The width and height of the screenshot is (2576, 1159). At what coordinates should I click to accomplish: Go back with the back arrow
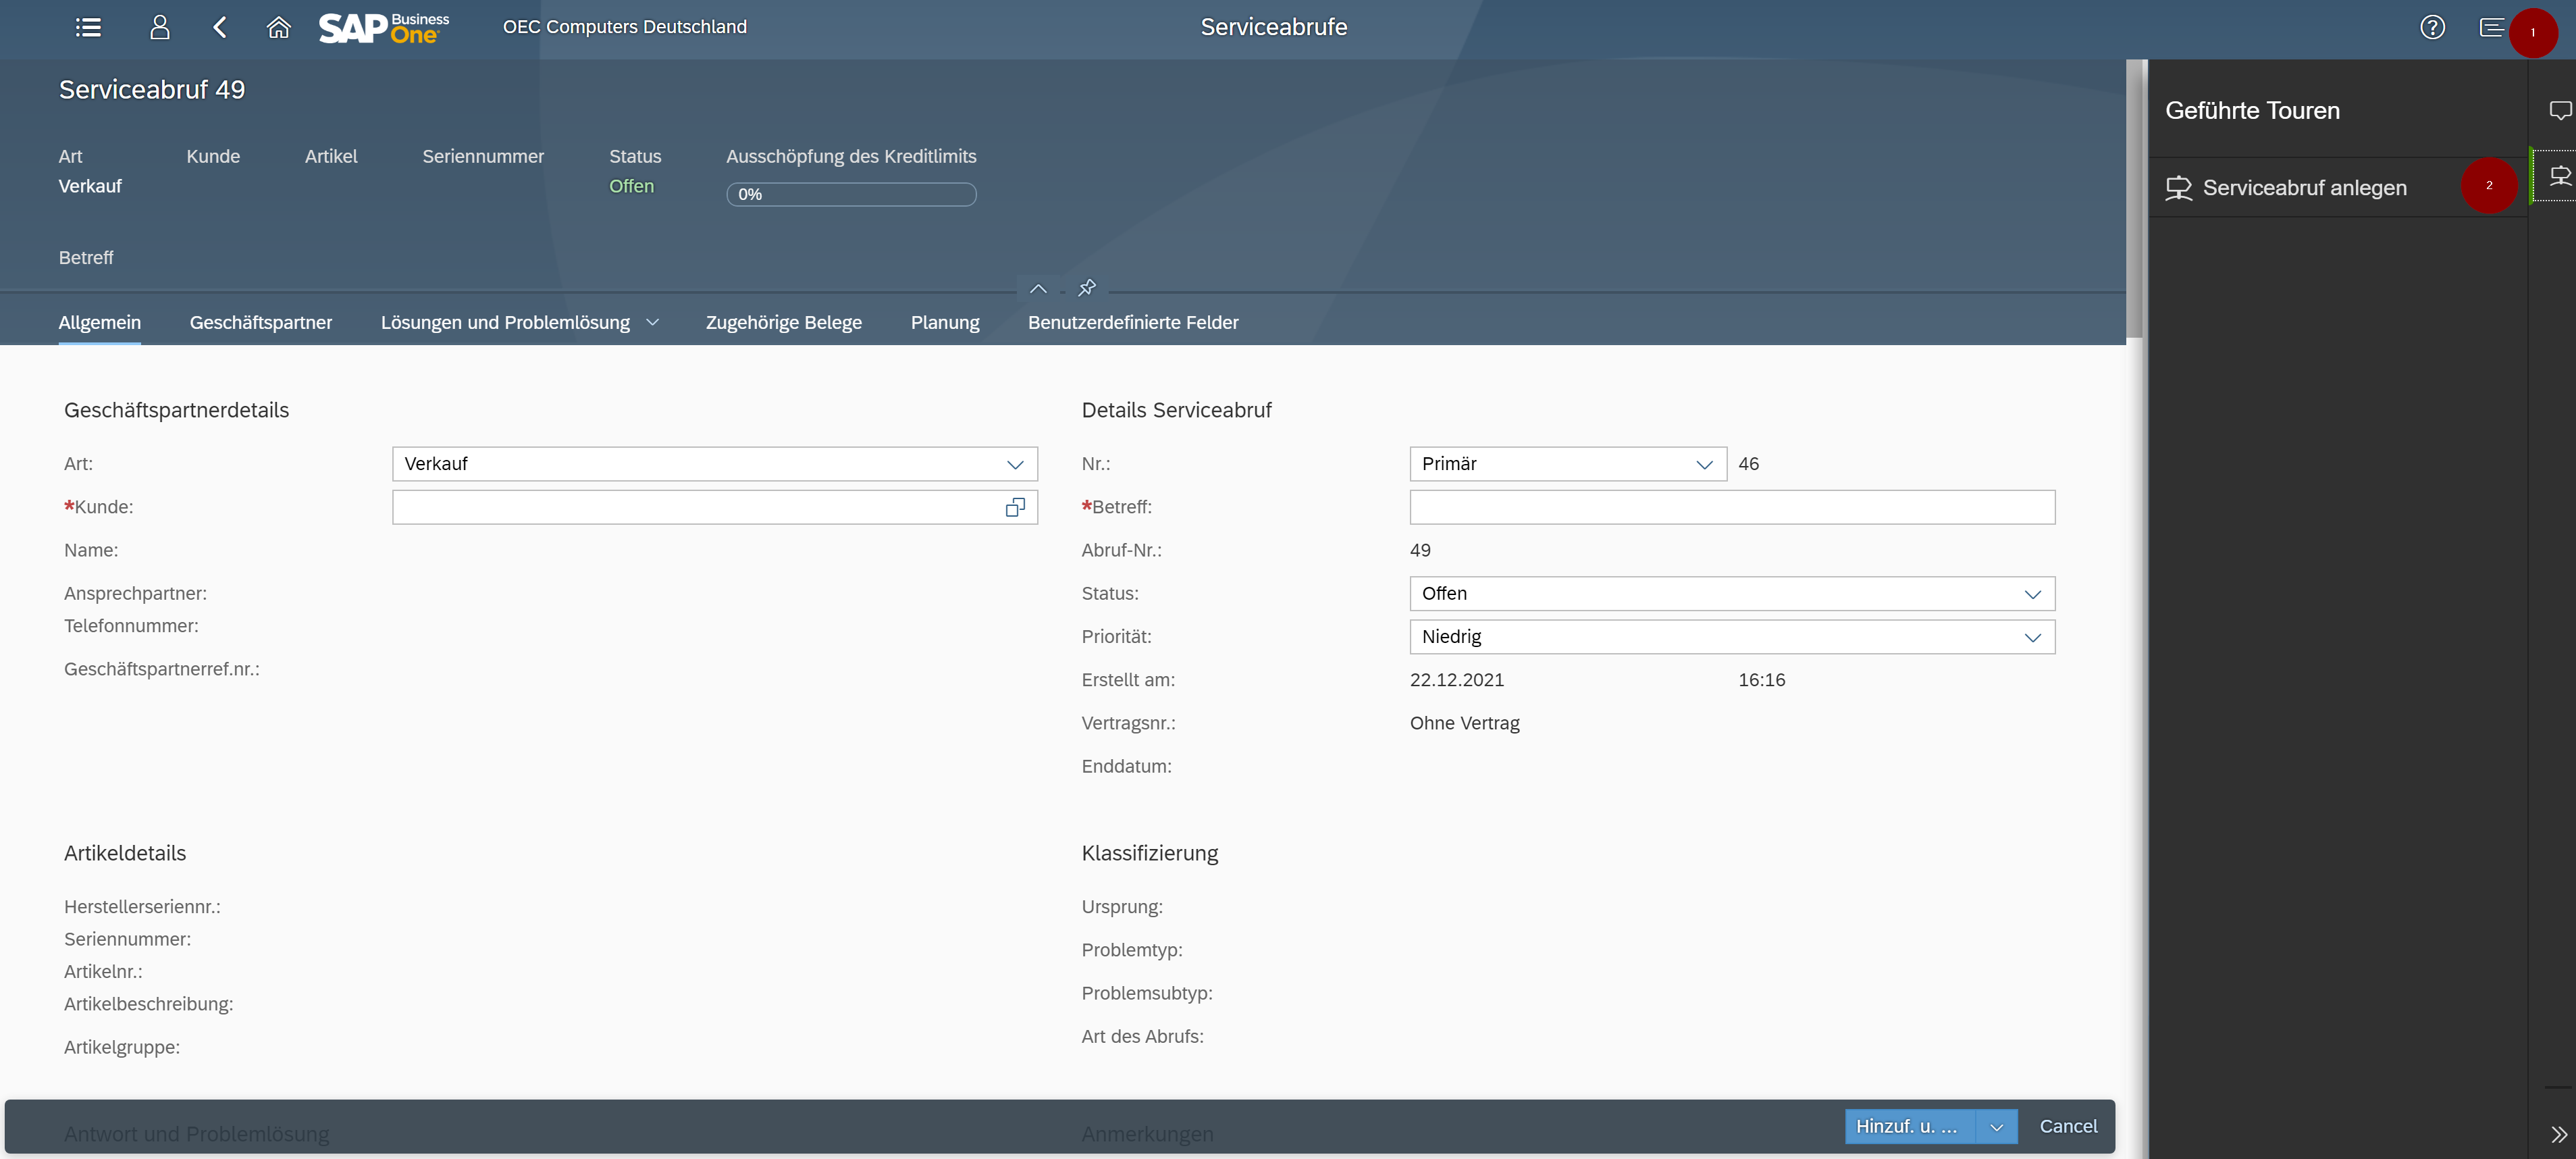[220, 27]
